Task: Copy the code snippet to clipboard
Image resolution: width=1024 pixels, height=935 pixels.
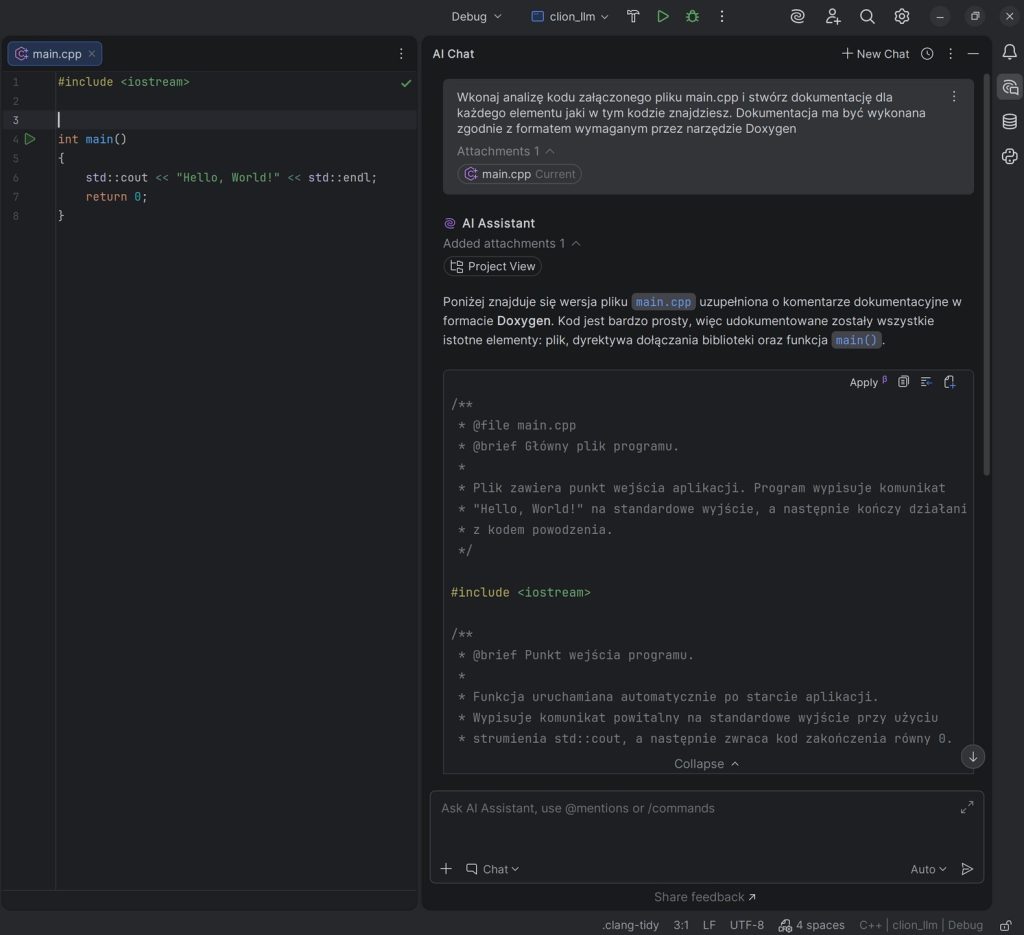Action: [x=903, y=382]
